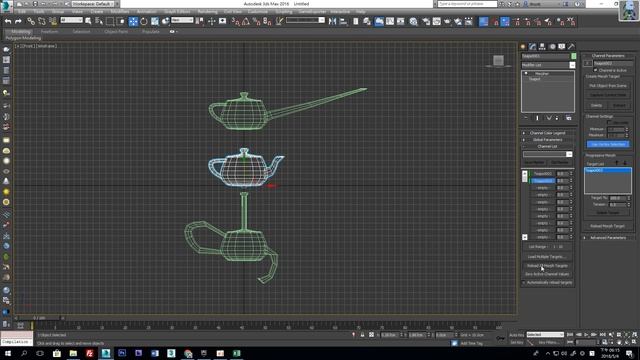The width and height of the screenshot is (640, 360).
Task: Open the Customize menu
Action: (258, 12)
